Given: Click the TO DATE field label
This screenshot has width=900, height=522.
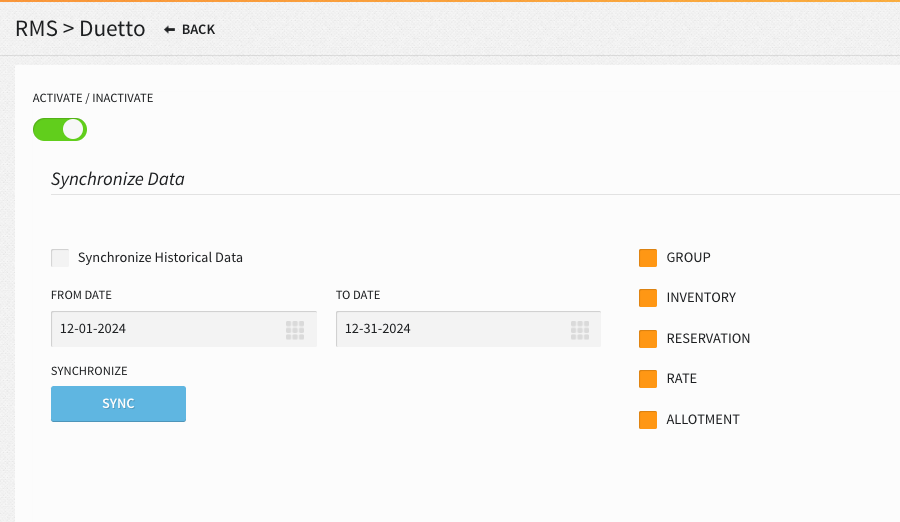Looking at the screenshot, I should [x=358, y=295].
